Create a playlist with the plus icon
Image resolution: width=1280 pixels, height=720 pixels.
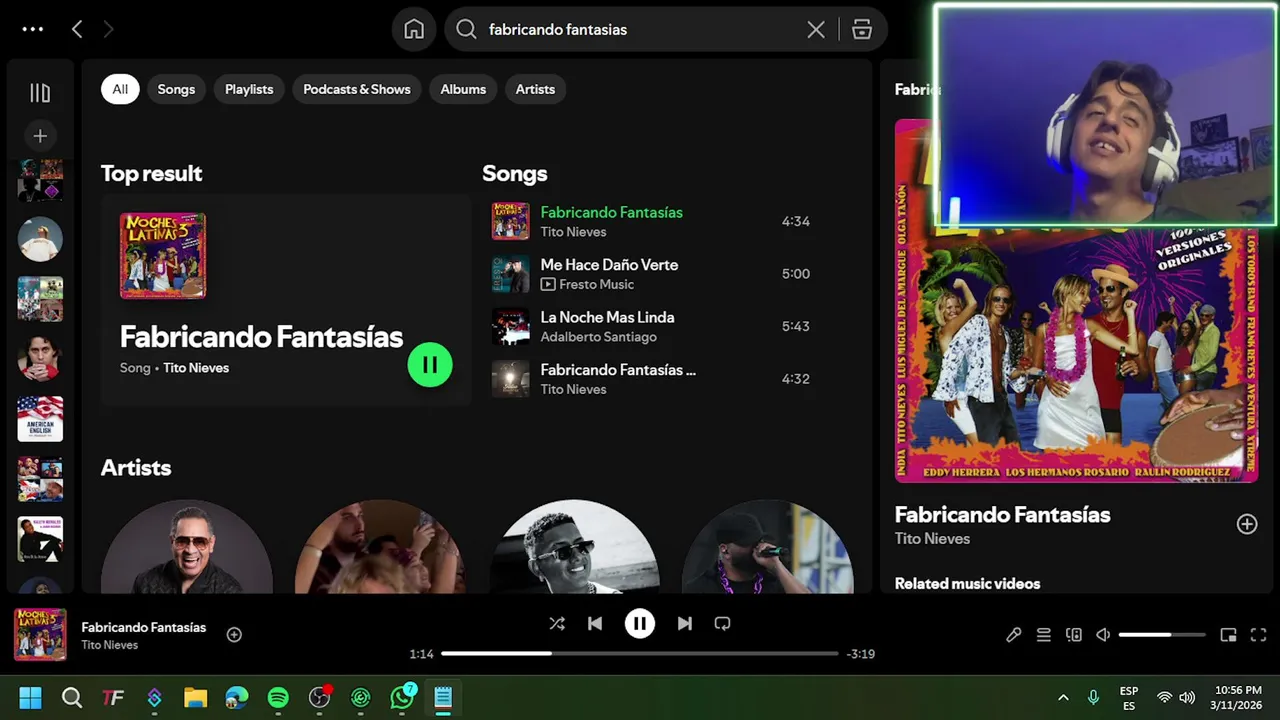click(40, 136)
